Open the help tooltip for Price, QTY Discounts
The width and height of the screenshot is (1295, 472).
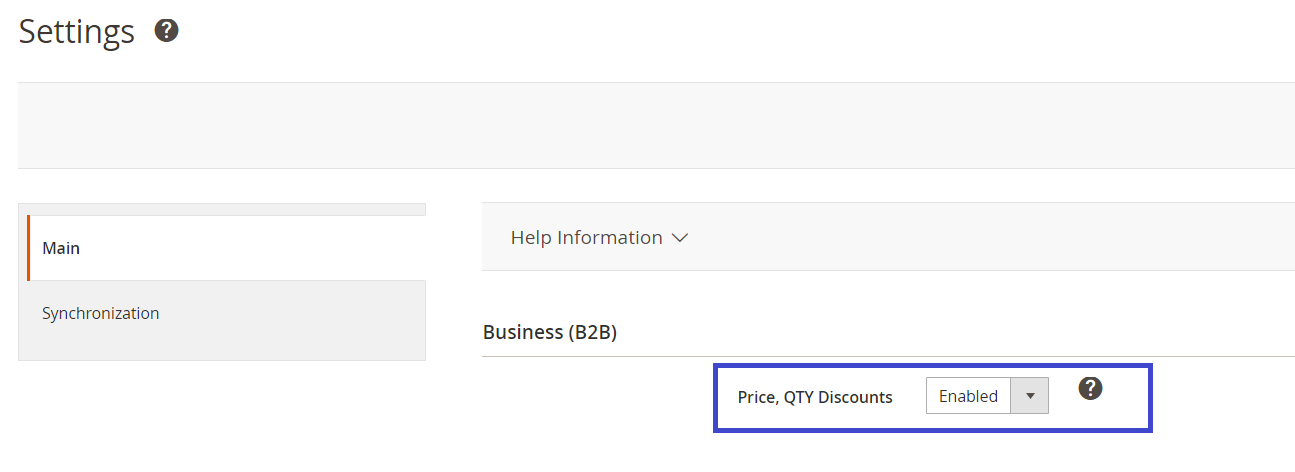click(1090, 388)
